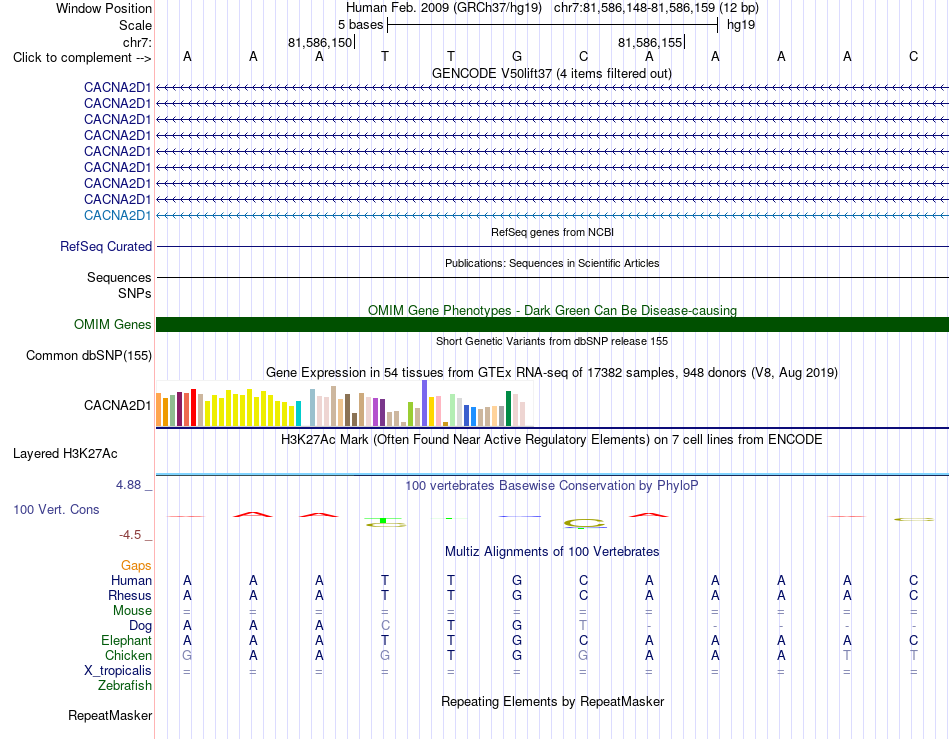This screenshot has width=950, height=739.
Task: Click the 81,586,150 ruler position
Action: [x=320, y=42]
